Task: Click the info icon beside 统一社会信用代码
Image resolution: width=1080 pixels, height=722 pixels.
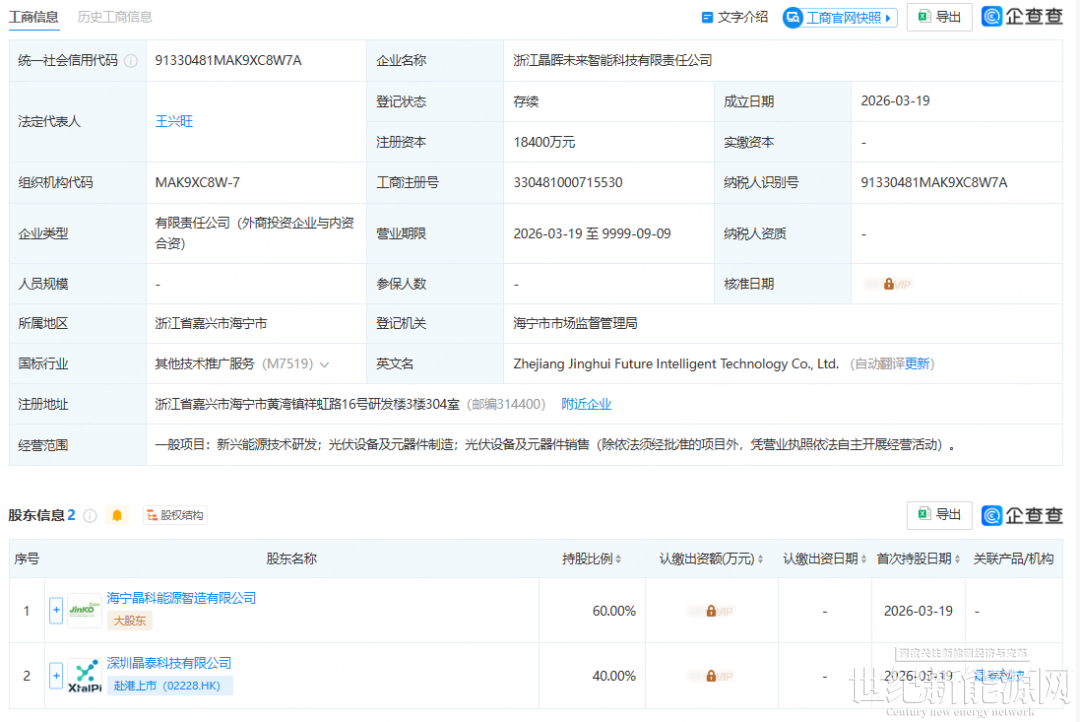Action: point(131,61)
